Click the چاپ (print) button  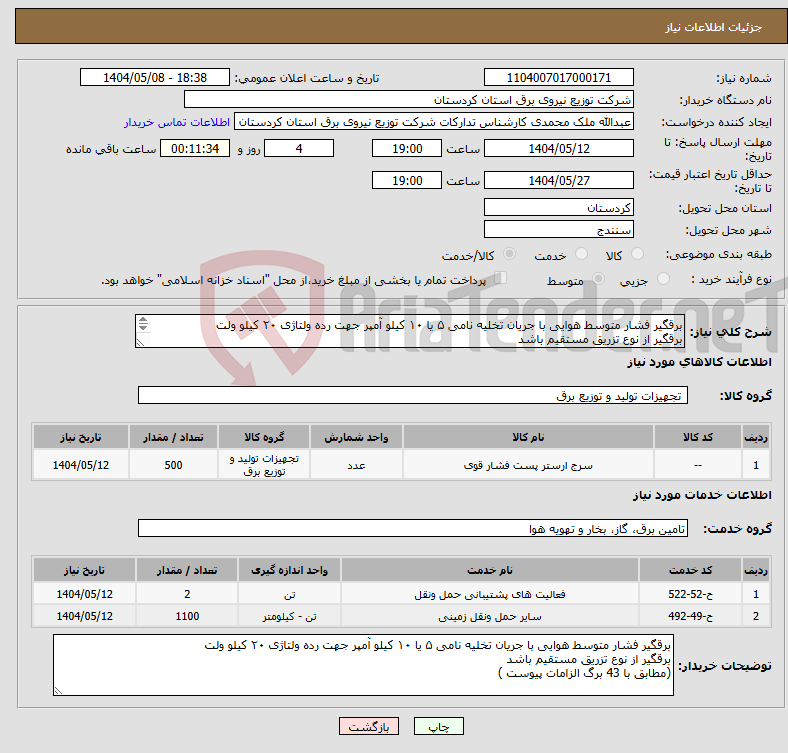click(x=438, y=726)
